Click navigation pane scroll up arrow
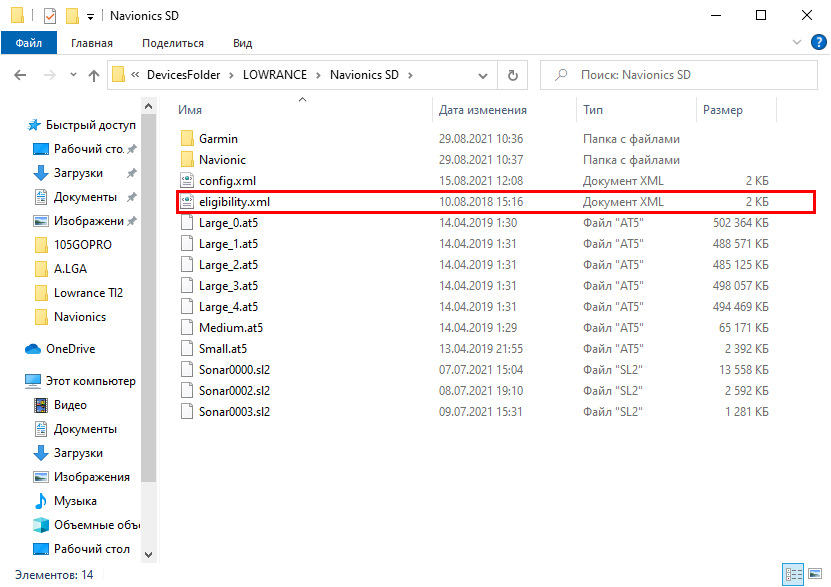Image resolution: width=831 pixels, height=587 pixels. [x=148, y=106]
